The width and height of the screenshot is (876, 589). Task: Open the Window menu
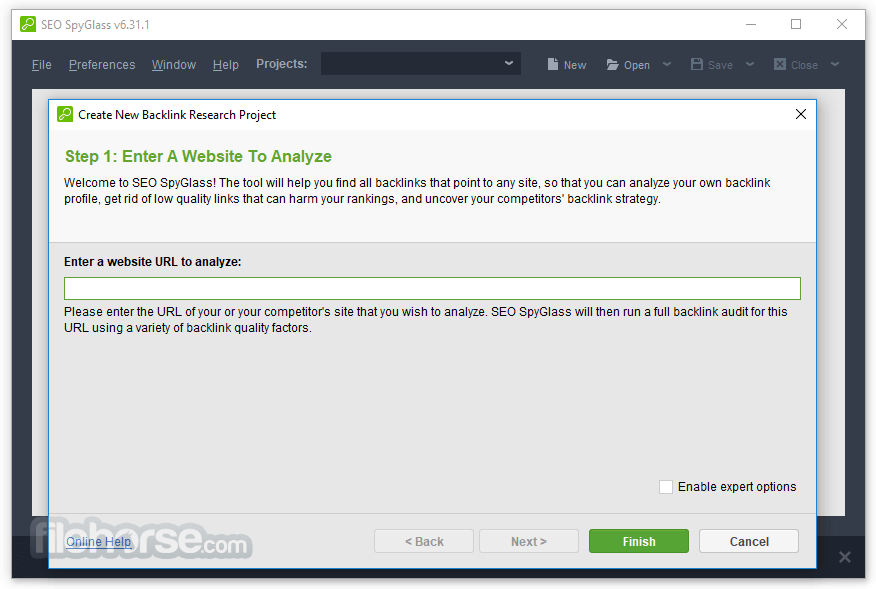(174, 65)
